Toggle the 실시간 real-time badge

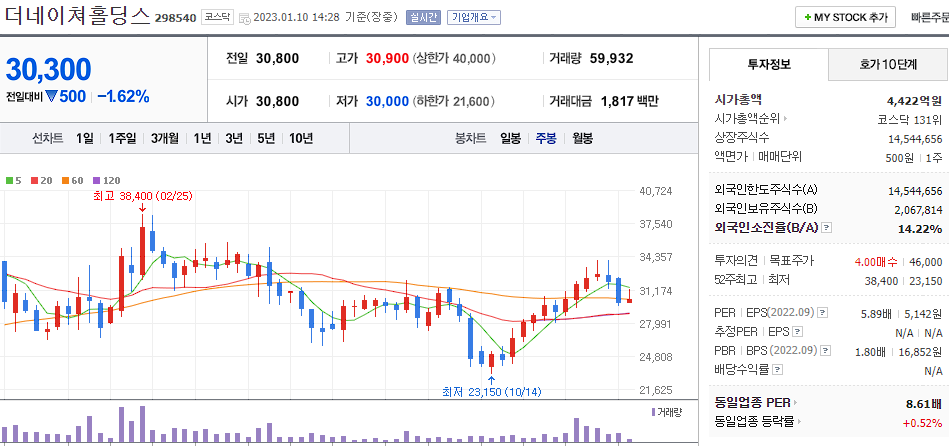point(424,18)
